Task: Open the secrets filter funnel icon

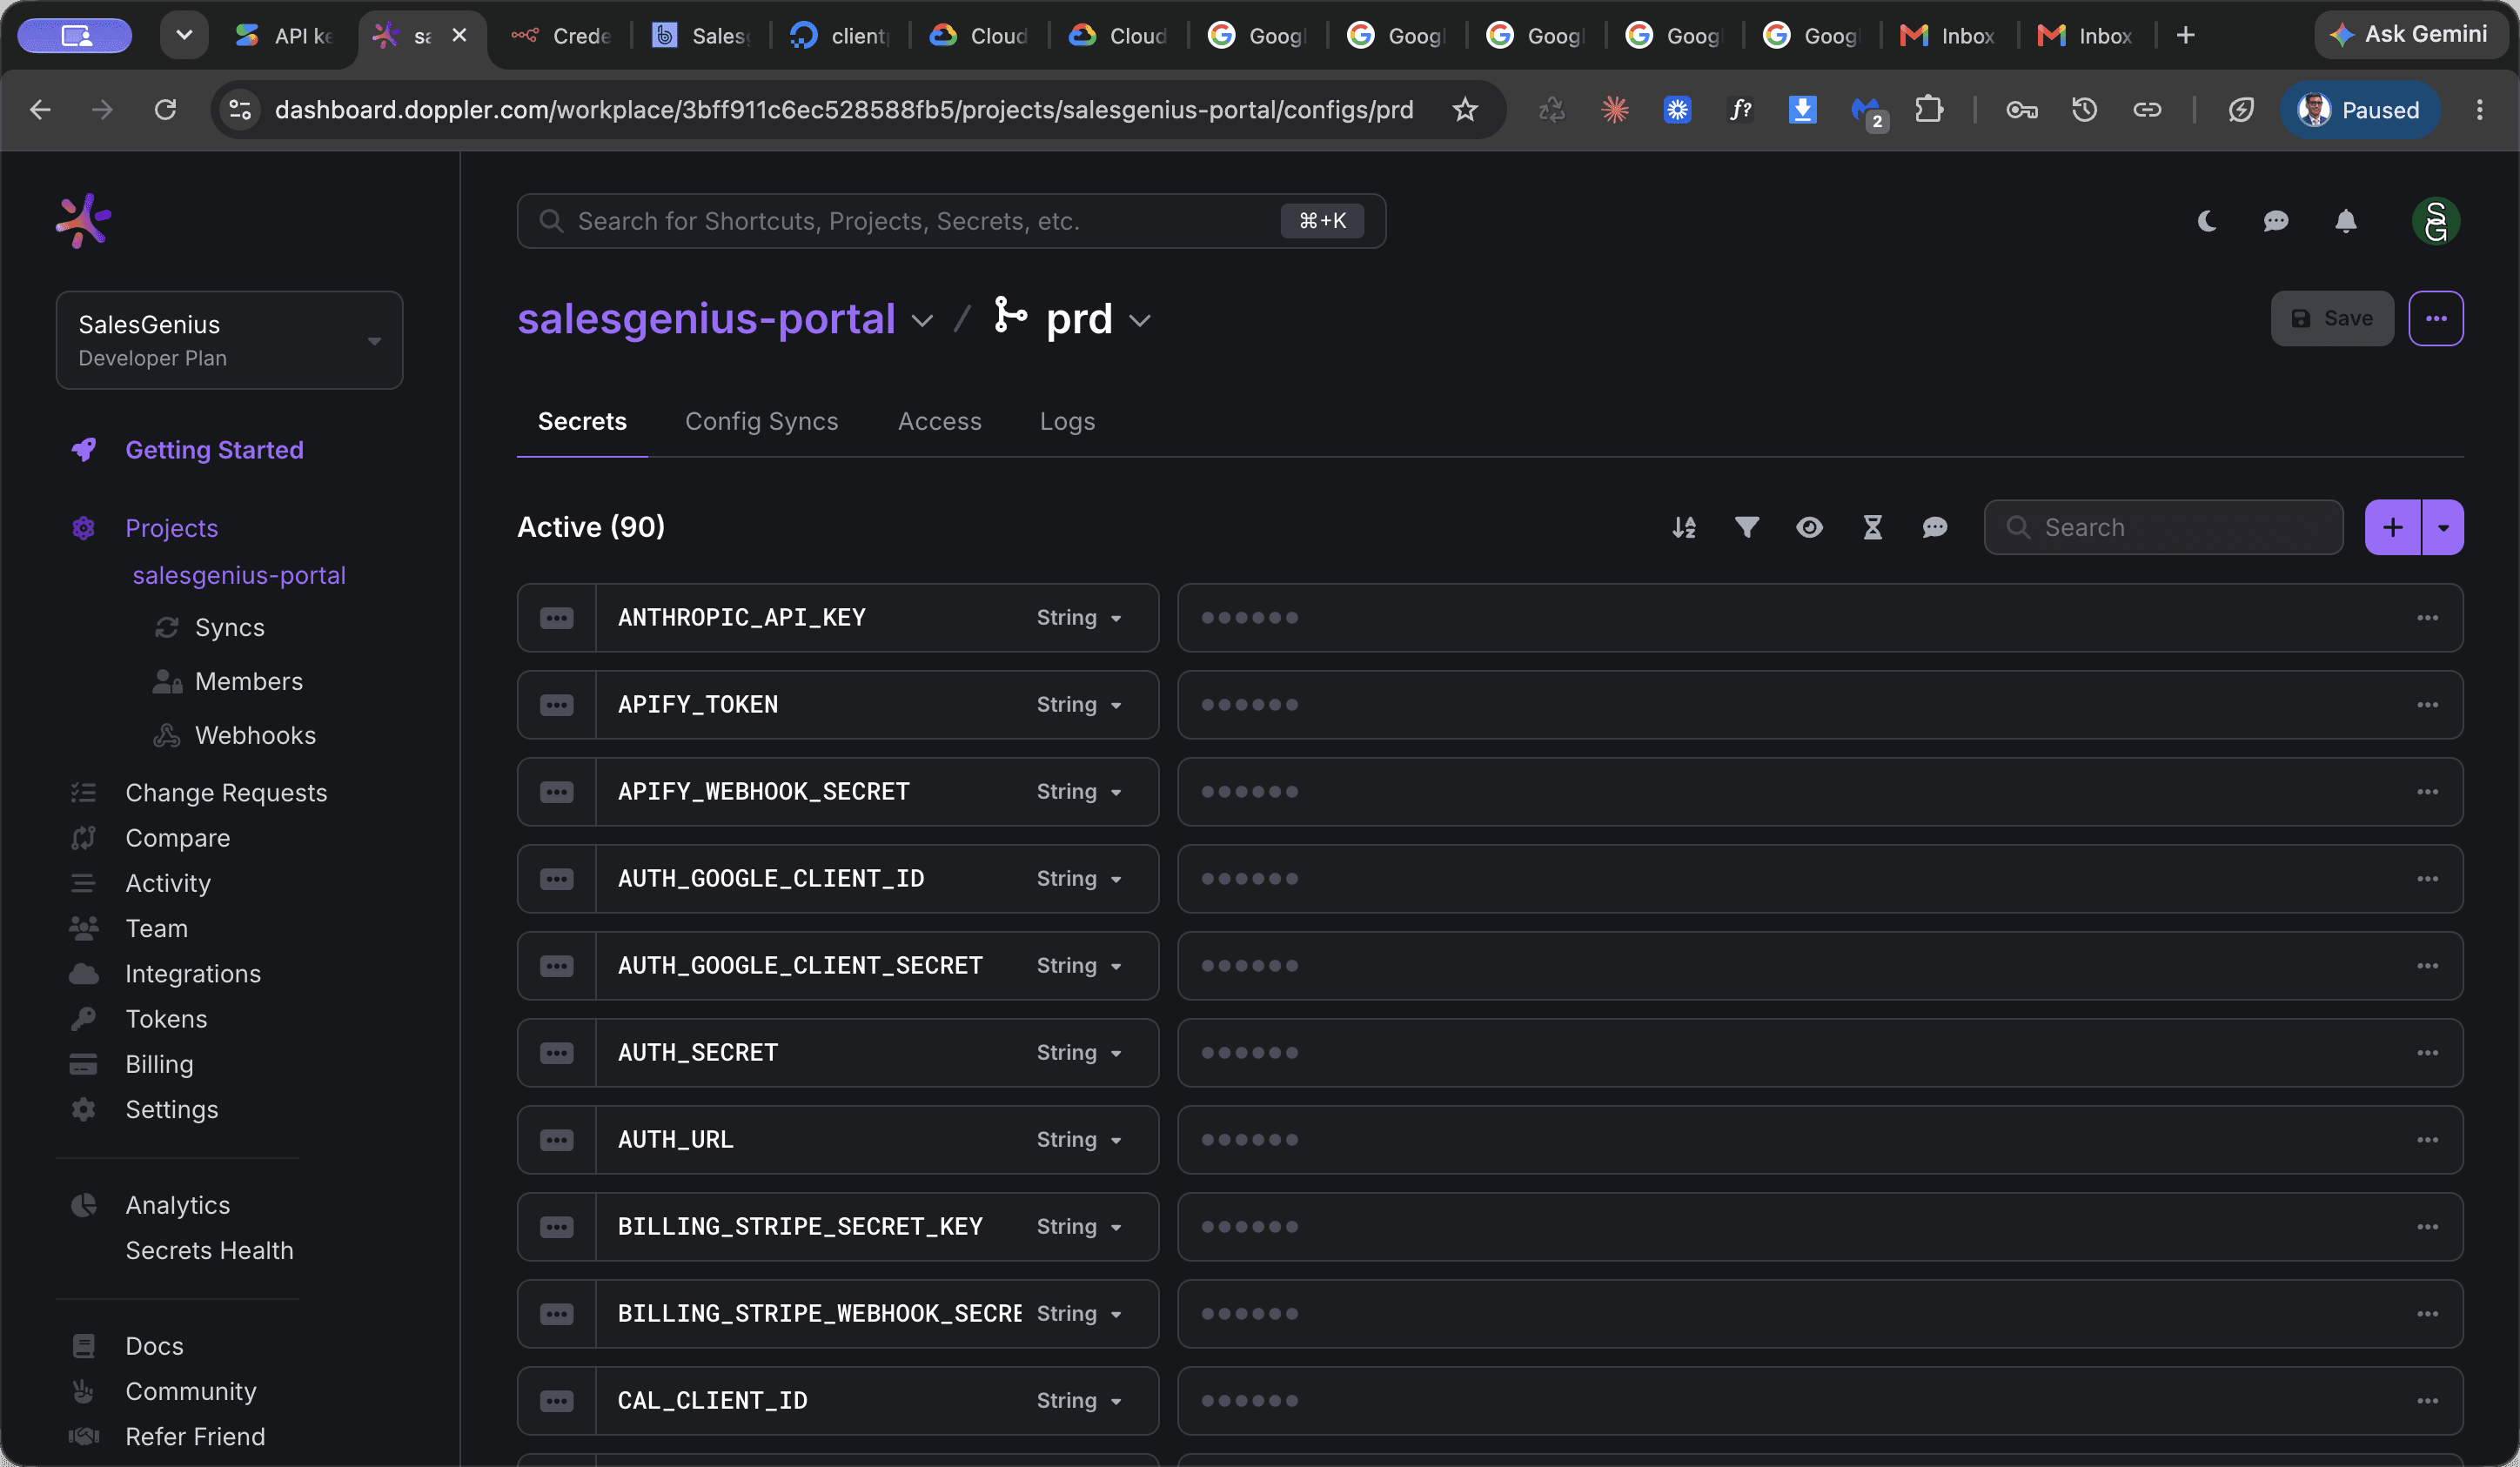Action: [x=1747, y=527]
